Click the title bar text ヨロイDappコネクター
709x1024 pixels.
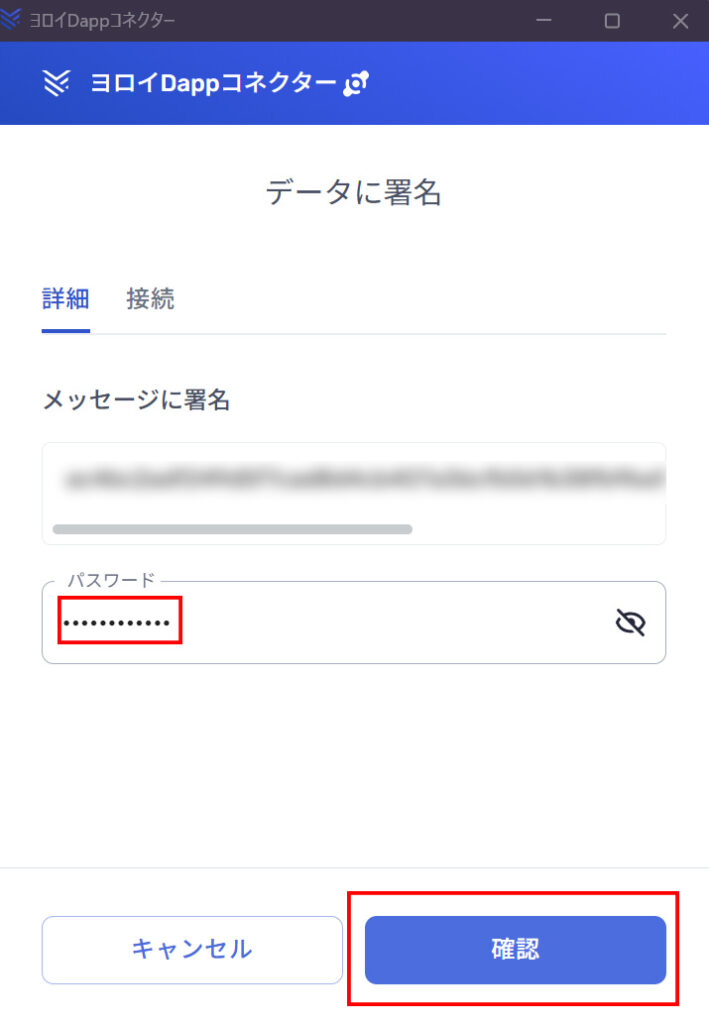(x=102, y=20)
